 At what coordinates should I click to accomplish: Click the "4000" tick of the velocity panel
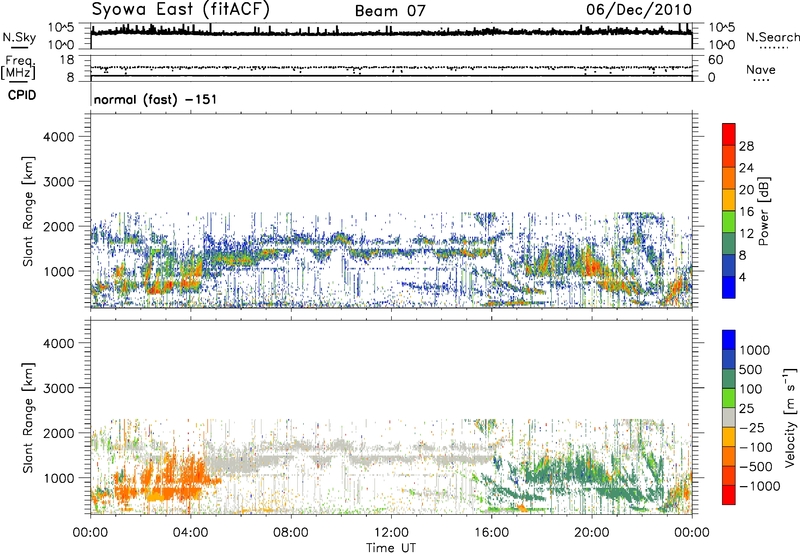pos(58,343)
